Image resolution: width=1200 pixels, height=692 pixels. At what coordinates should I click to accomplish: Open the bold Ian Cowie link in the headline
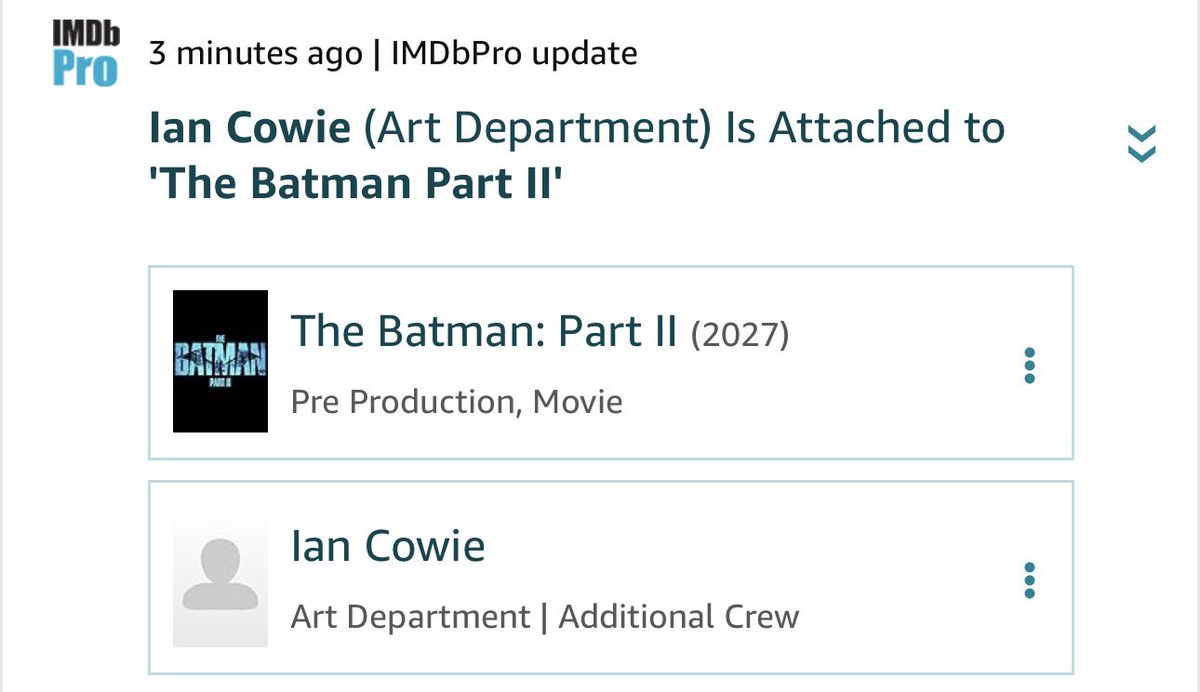coord(249,129)
